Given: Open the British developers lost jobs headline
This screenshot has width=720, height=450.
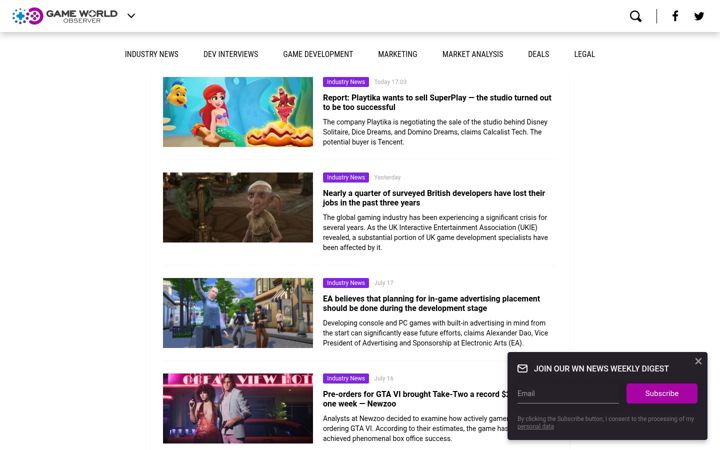Looking at the screenshot, I should click(x=434, y=198).
